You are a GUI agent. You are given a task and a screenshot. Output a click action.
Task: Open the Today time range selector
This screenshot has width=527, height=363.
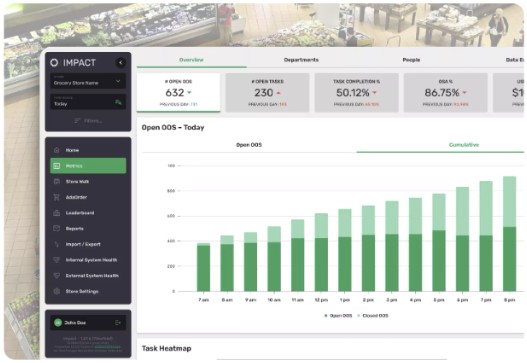(88, 102)
